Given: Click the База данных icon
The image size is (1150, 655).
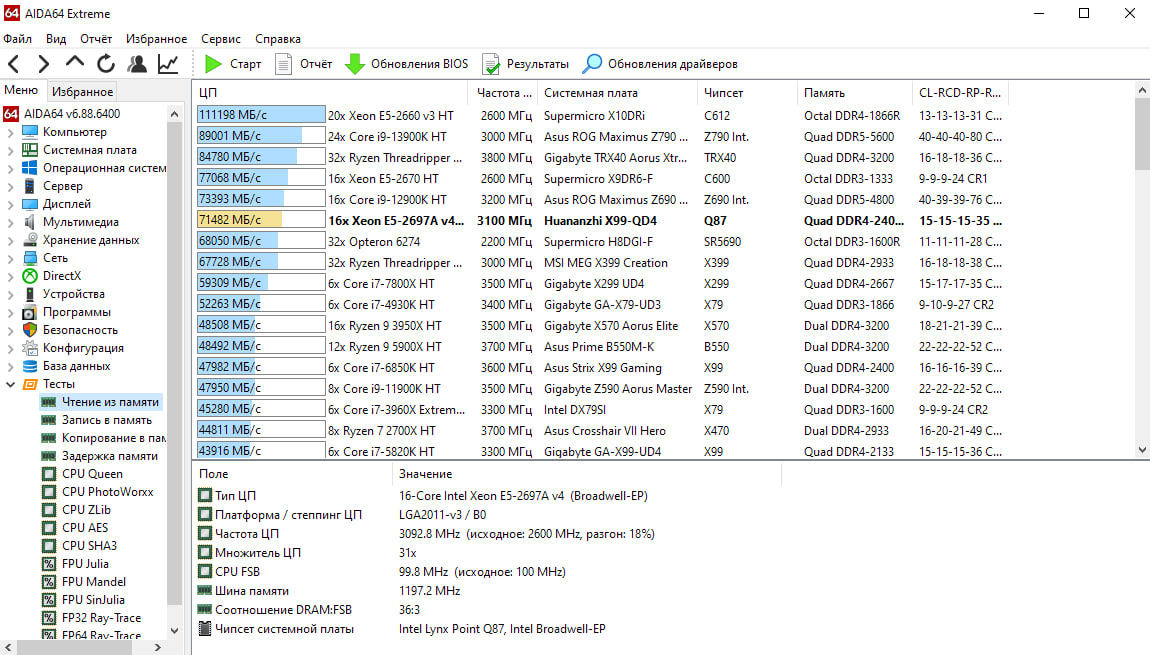Looking at the screenshot, I should (x=30, y=366).
